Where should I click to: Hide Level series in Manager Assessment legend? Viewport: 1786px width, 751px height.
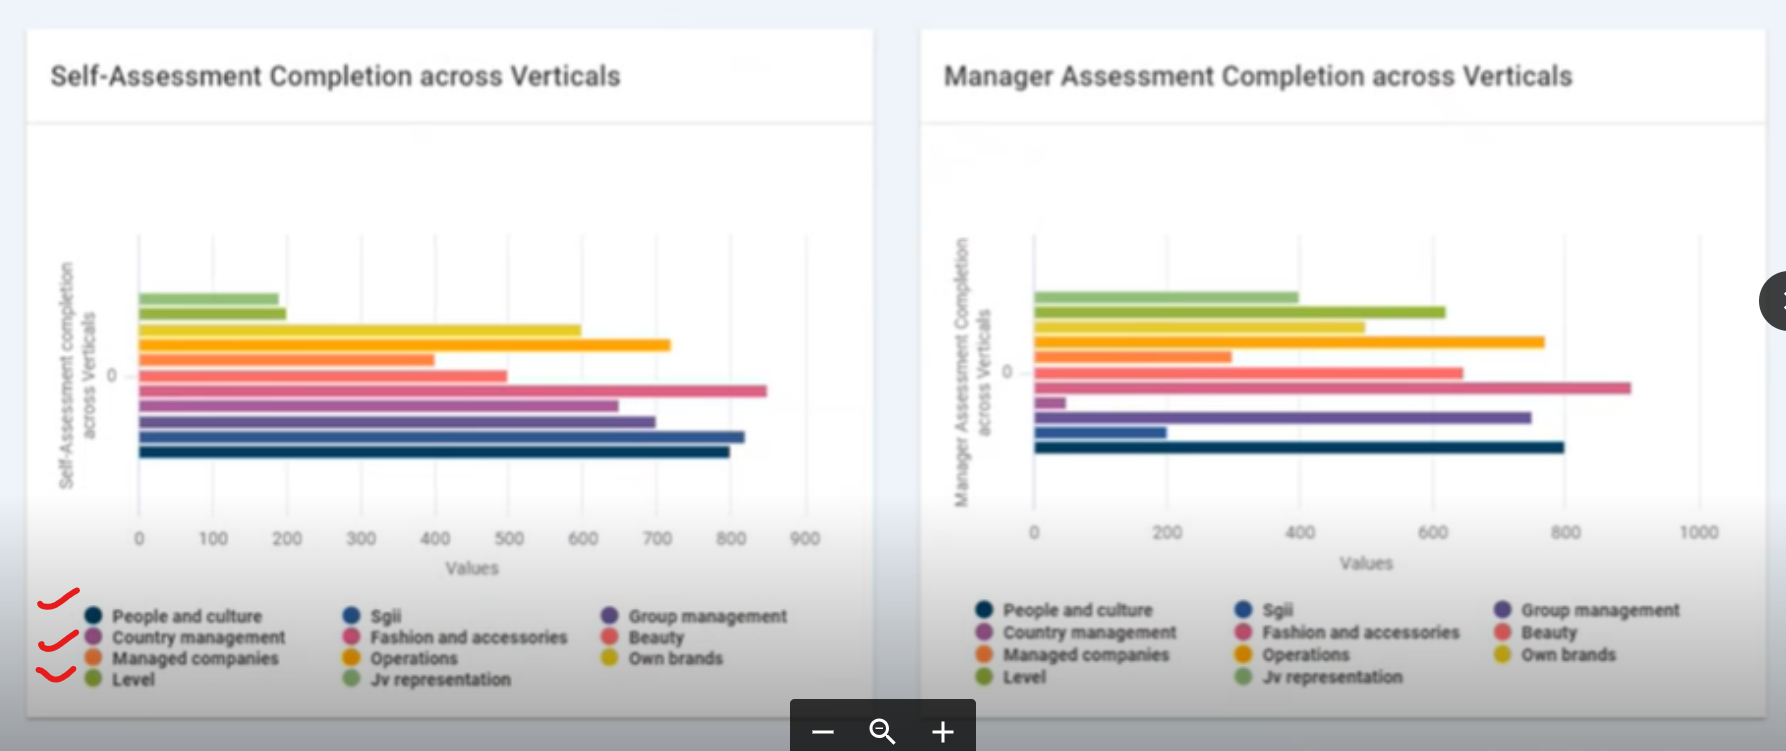1024,677
